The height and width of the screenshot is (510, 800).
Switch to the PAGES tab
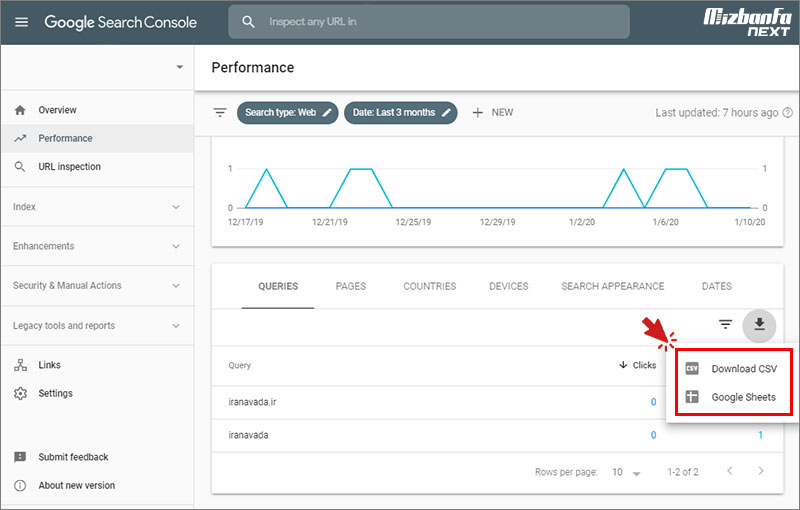[351, 287]
